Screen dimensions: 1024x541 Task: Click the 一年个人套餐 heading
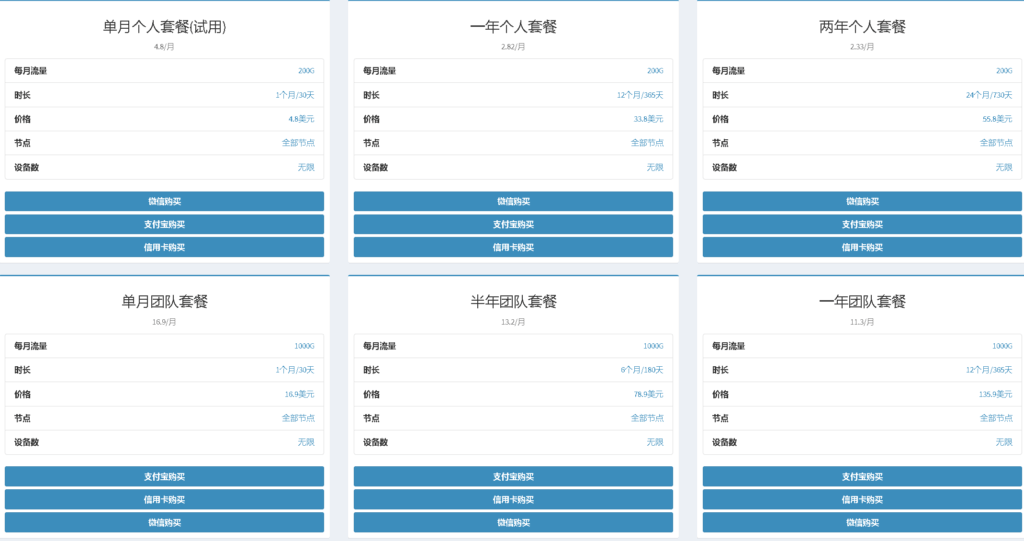coord(513,27)
